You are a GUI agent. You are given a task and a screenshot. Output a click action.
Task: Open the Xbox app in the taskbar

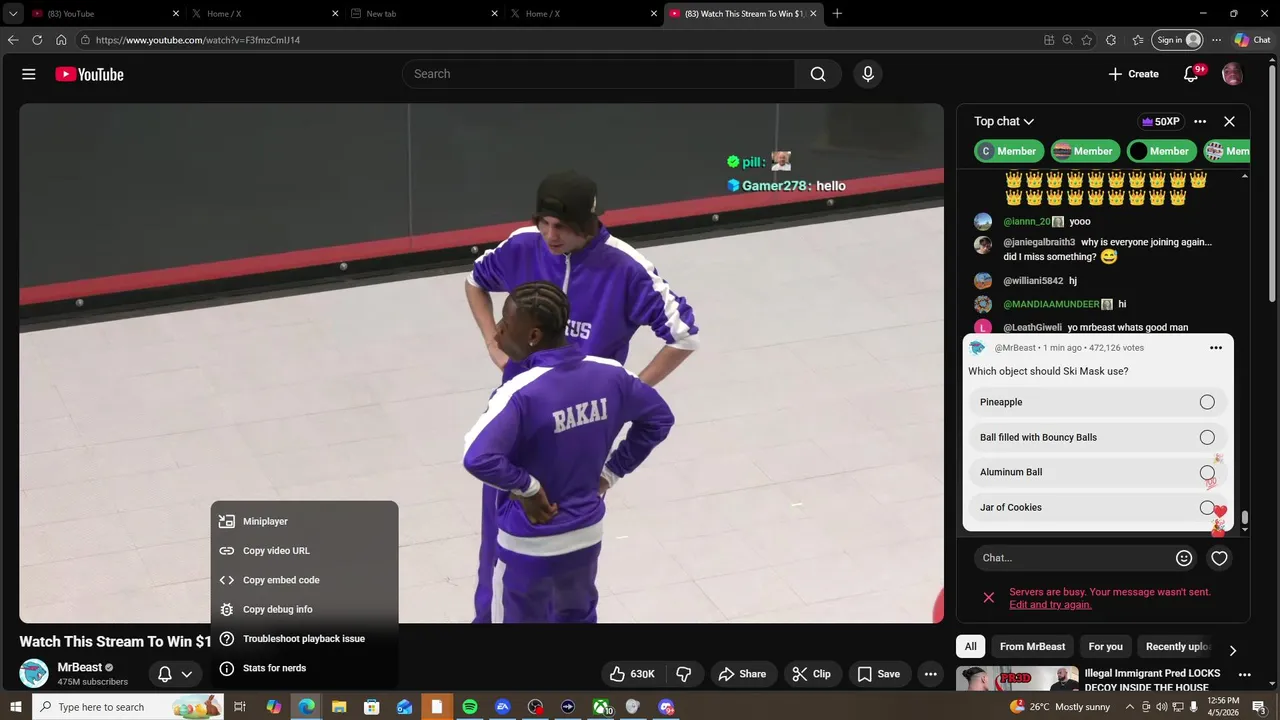click(x=601, y=707)
